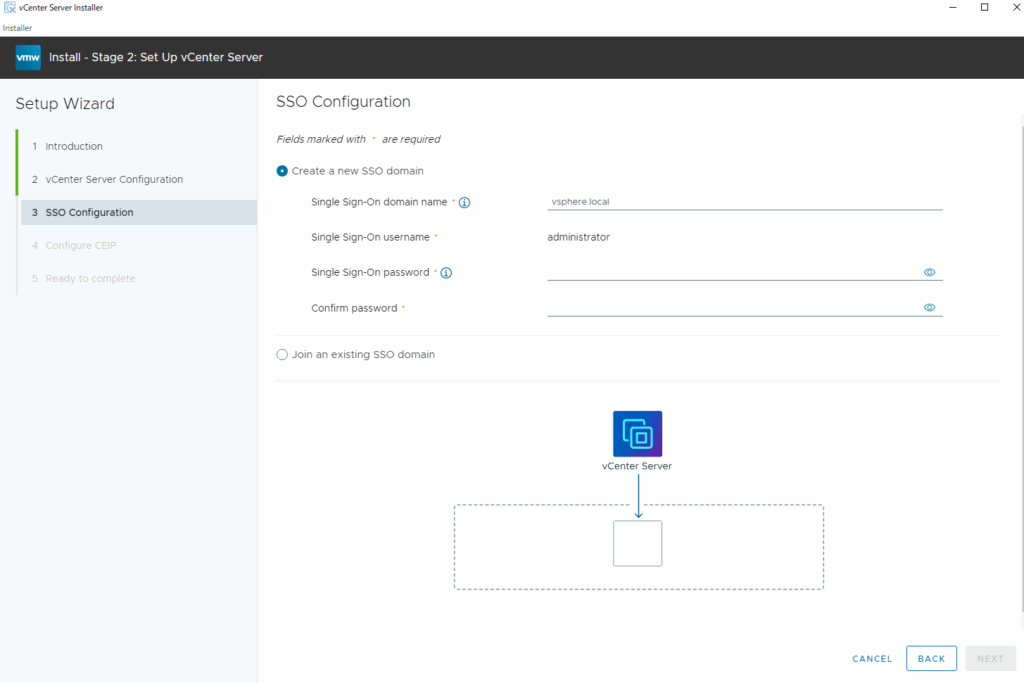1024x683 pixels.
Task: Click into the Confirm password field
Action: (732, 308)
